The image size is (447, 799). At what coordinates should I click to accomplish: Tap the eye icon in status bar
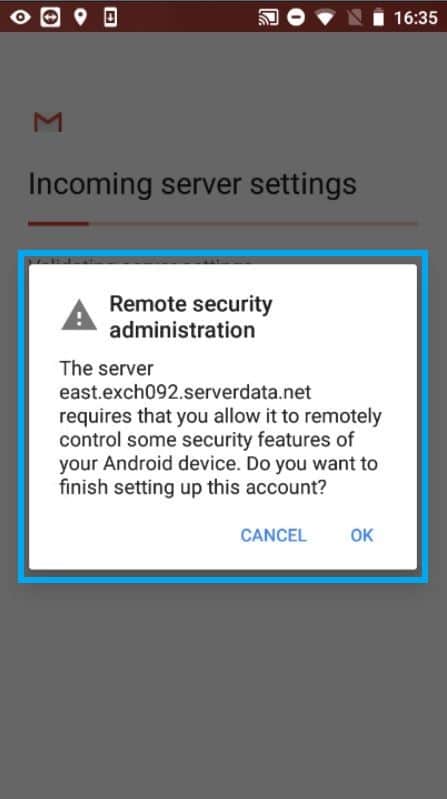(x=20, y=18)
